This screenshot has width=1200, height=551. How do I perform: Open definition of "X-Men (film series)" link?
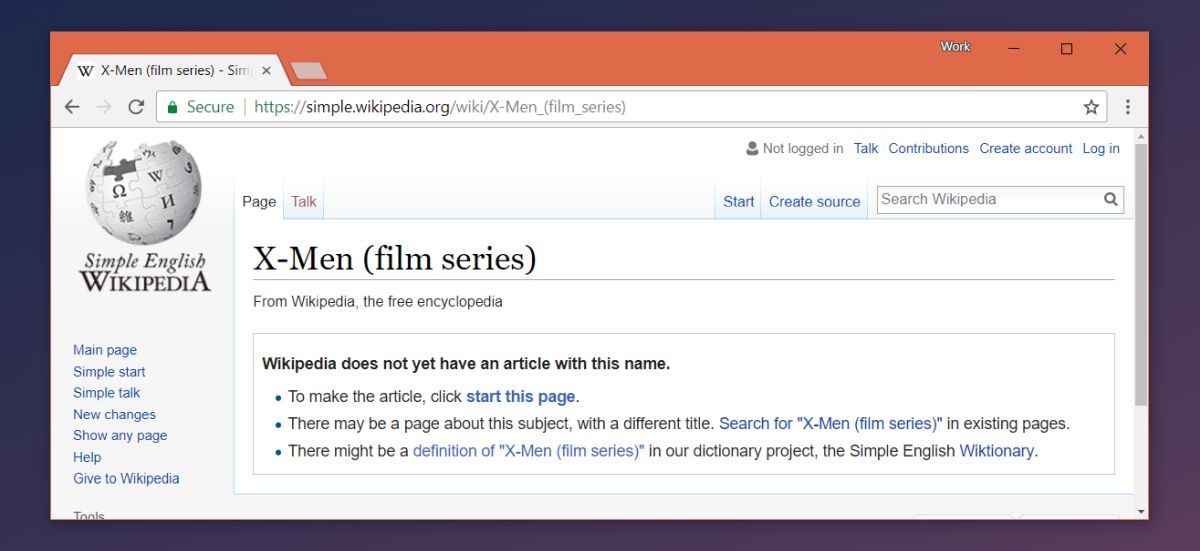[529, 450]
